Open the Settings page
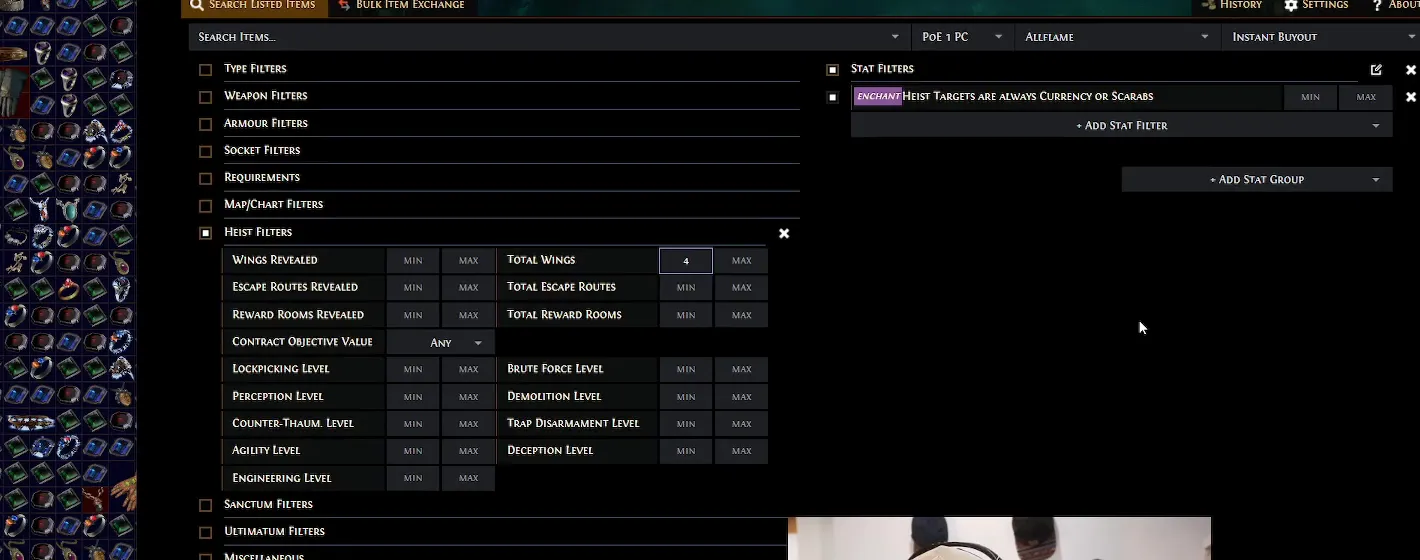This screenshot has width=1420, height=560. [x=1316, y=6]
